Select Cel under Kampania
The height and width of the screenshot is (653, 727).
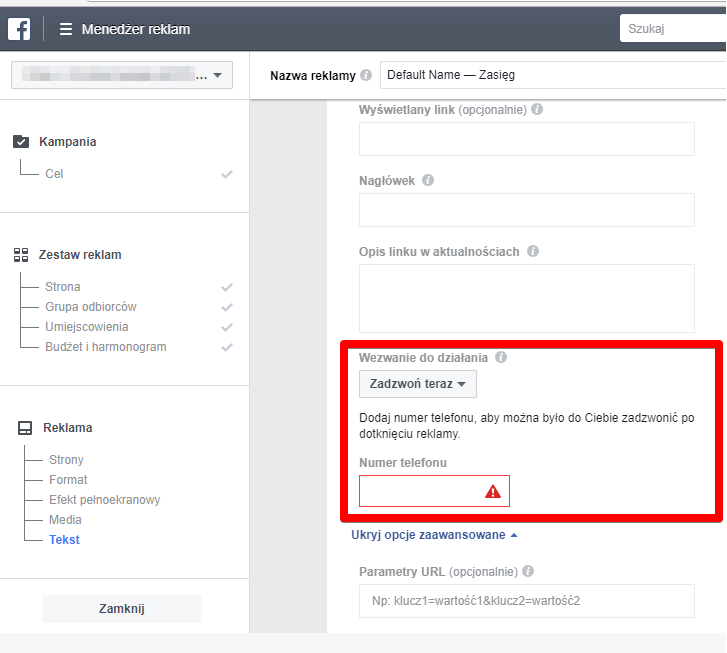54,173
